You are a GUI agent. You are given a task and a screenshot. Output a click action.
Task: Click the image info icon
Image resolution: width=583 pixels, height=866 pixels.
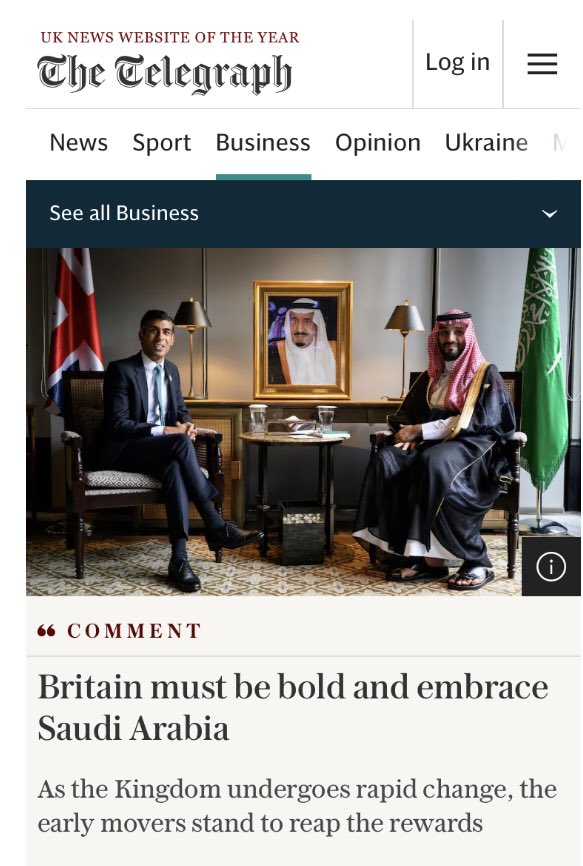click(x=550, y=566)
